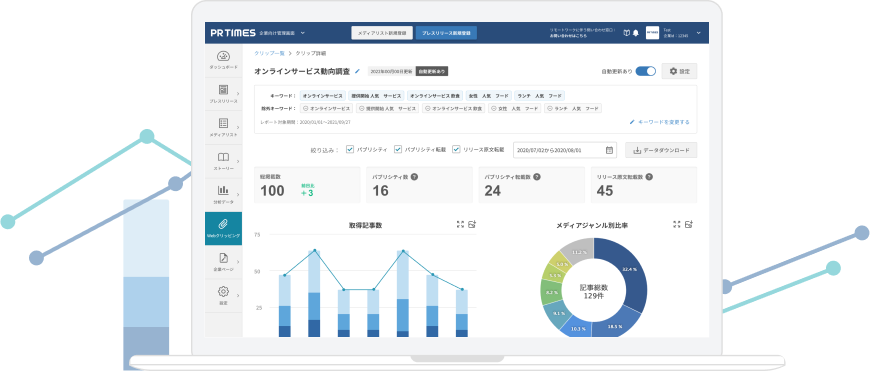Screen dimensions: 870x371
Task: Open the 企業ページ sidebar item
Action: (x=223, y=262)
